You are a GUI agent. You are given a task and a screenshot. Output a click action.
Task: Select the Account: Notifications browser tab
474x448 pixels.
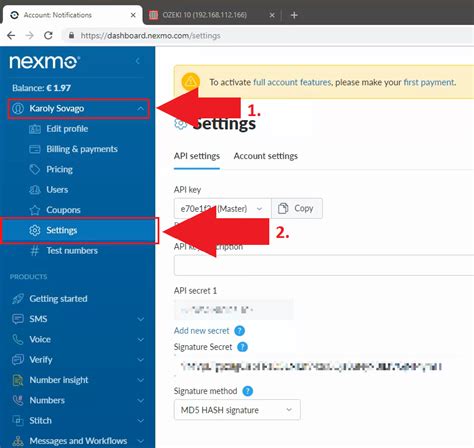[x=73, y=15]
